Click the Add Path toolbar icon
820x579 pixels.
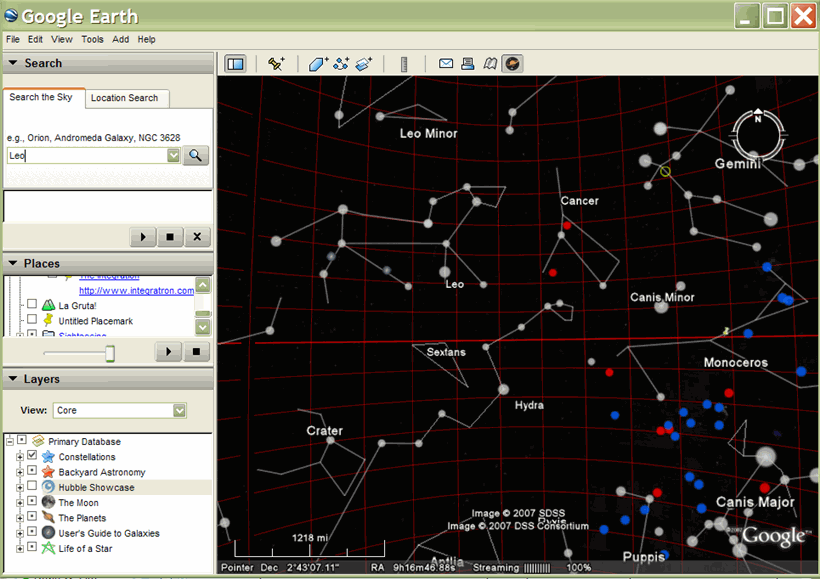click(341, 64)
